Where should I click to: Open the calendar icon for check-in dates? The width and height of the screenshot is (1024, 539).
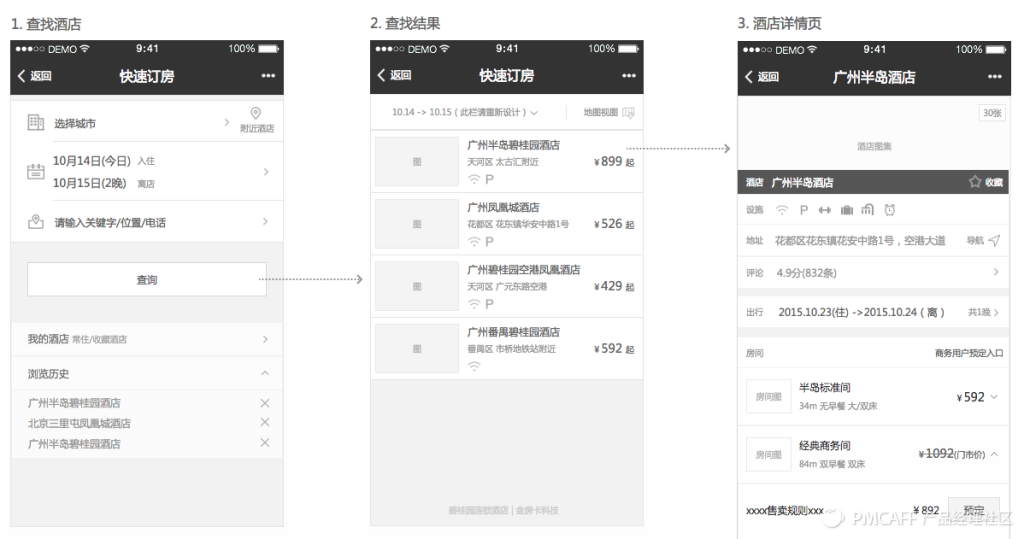coord(35,172)
